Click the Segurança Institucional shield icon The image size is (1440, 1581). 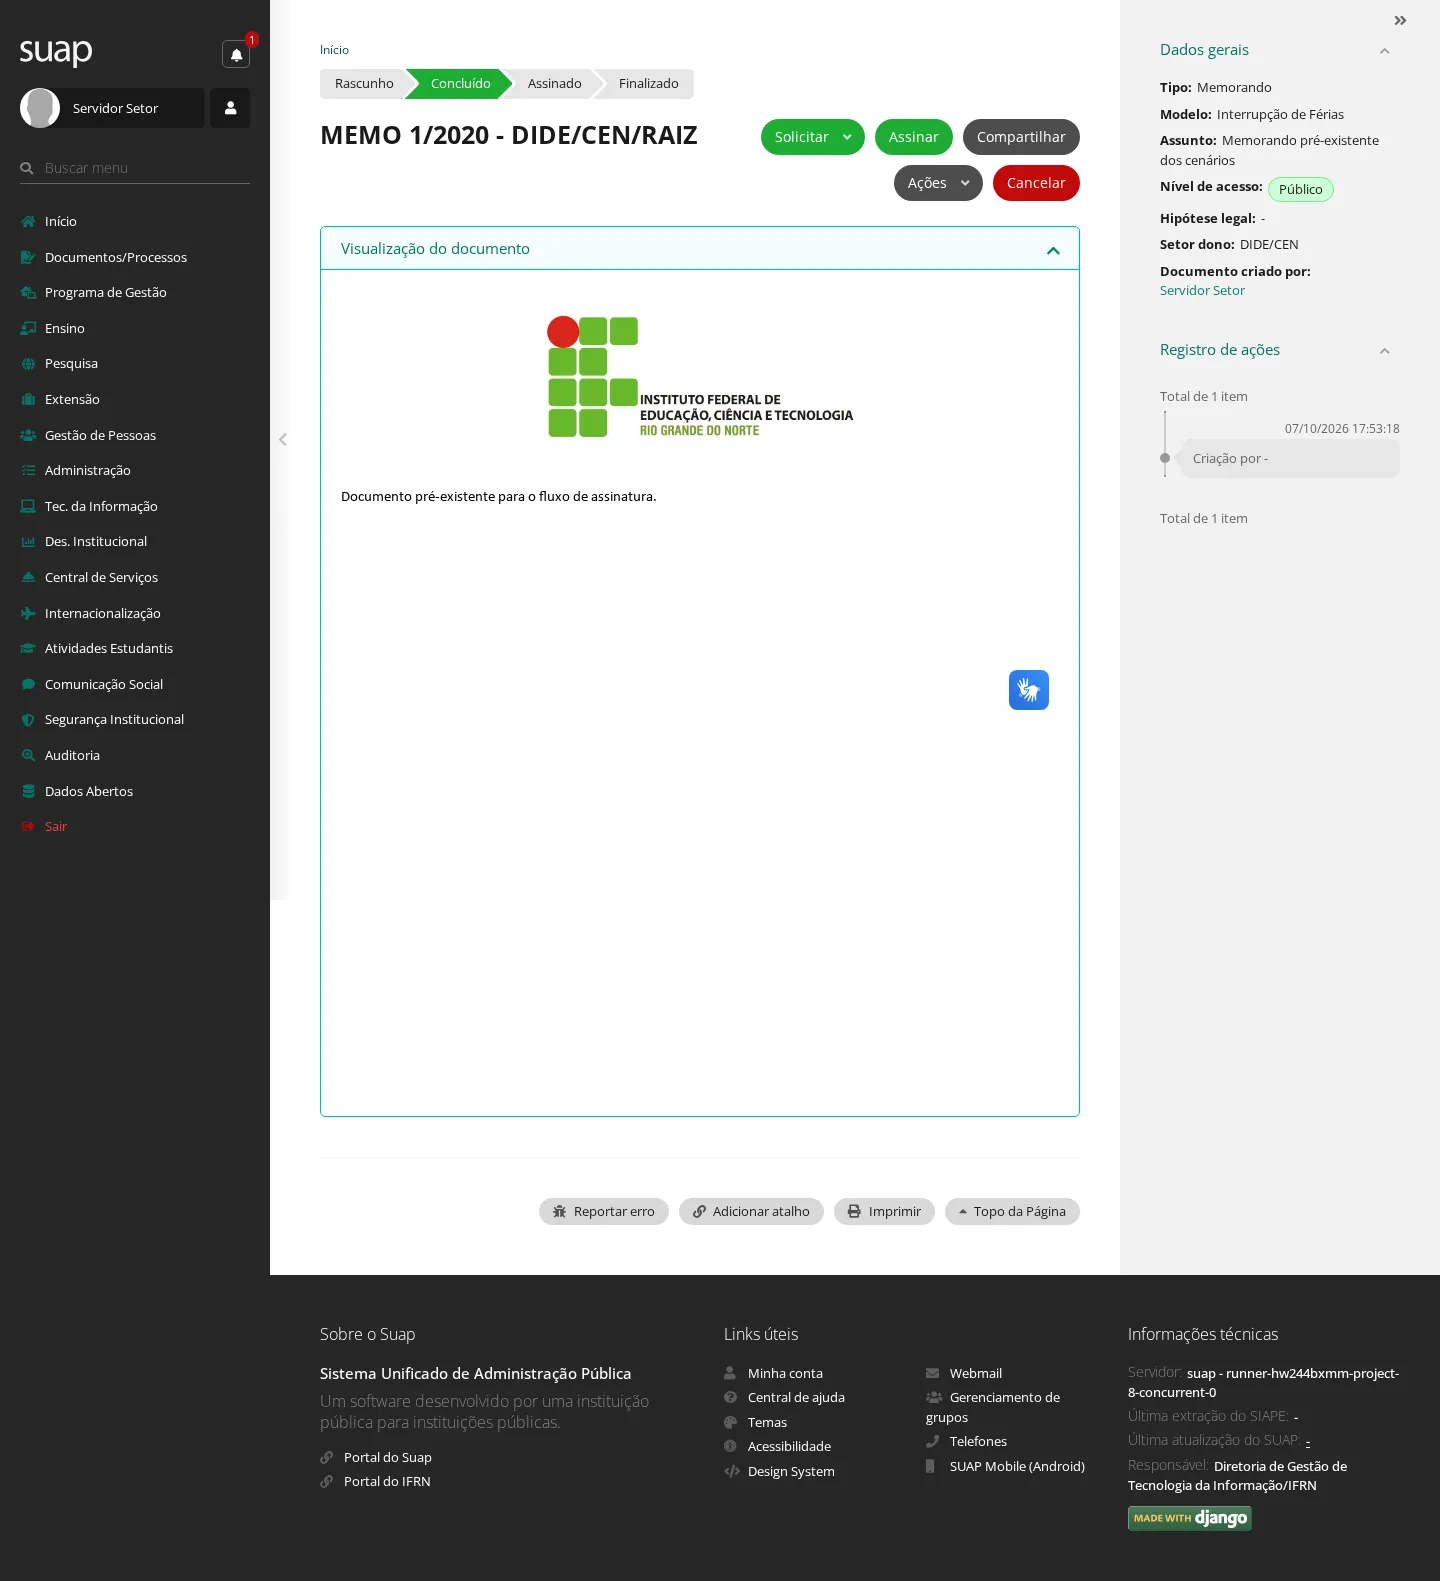pyautogui.click(x=28, y=720)
